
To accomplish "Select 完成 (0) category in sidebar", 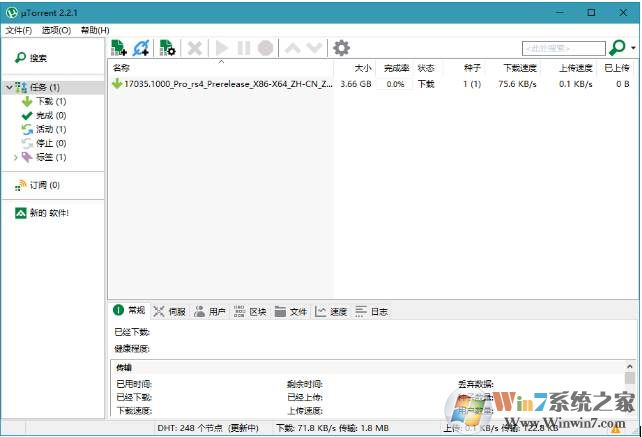I will point(51,115).
